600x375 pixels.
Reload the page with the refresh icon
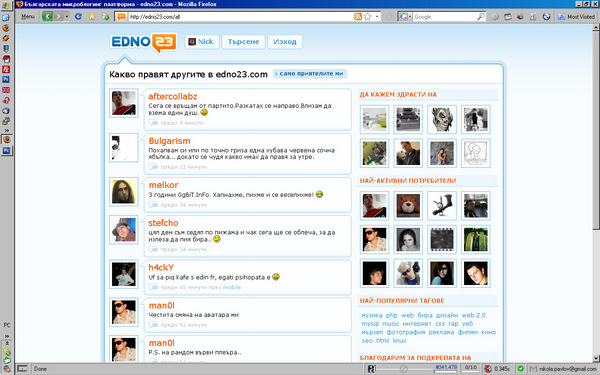tap(78, 16)
